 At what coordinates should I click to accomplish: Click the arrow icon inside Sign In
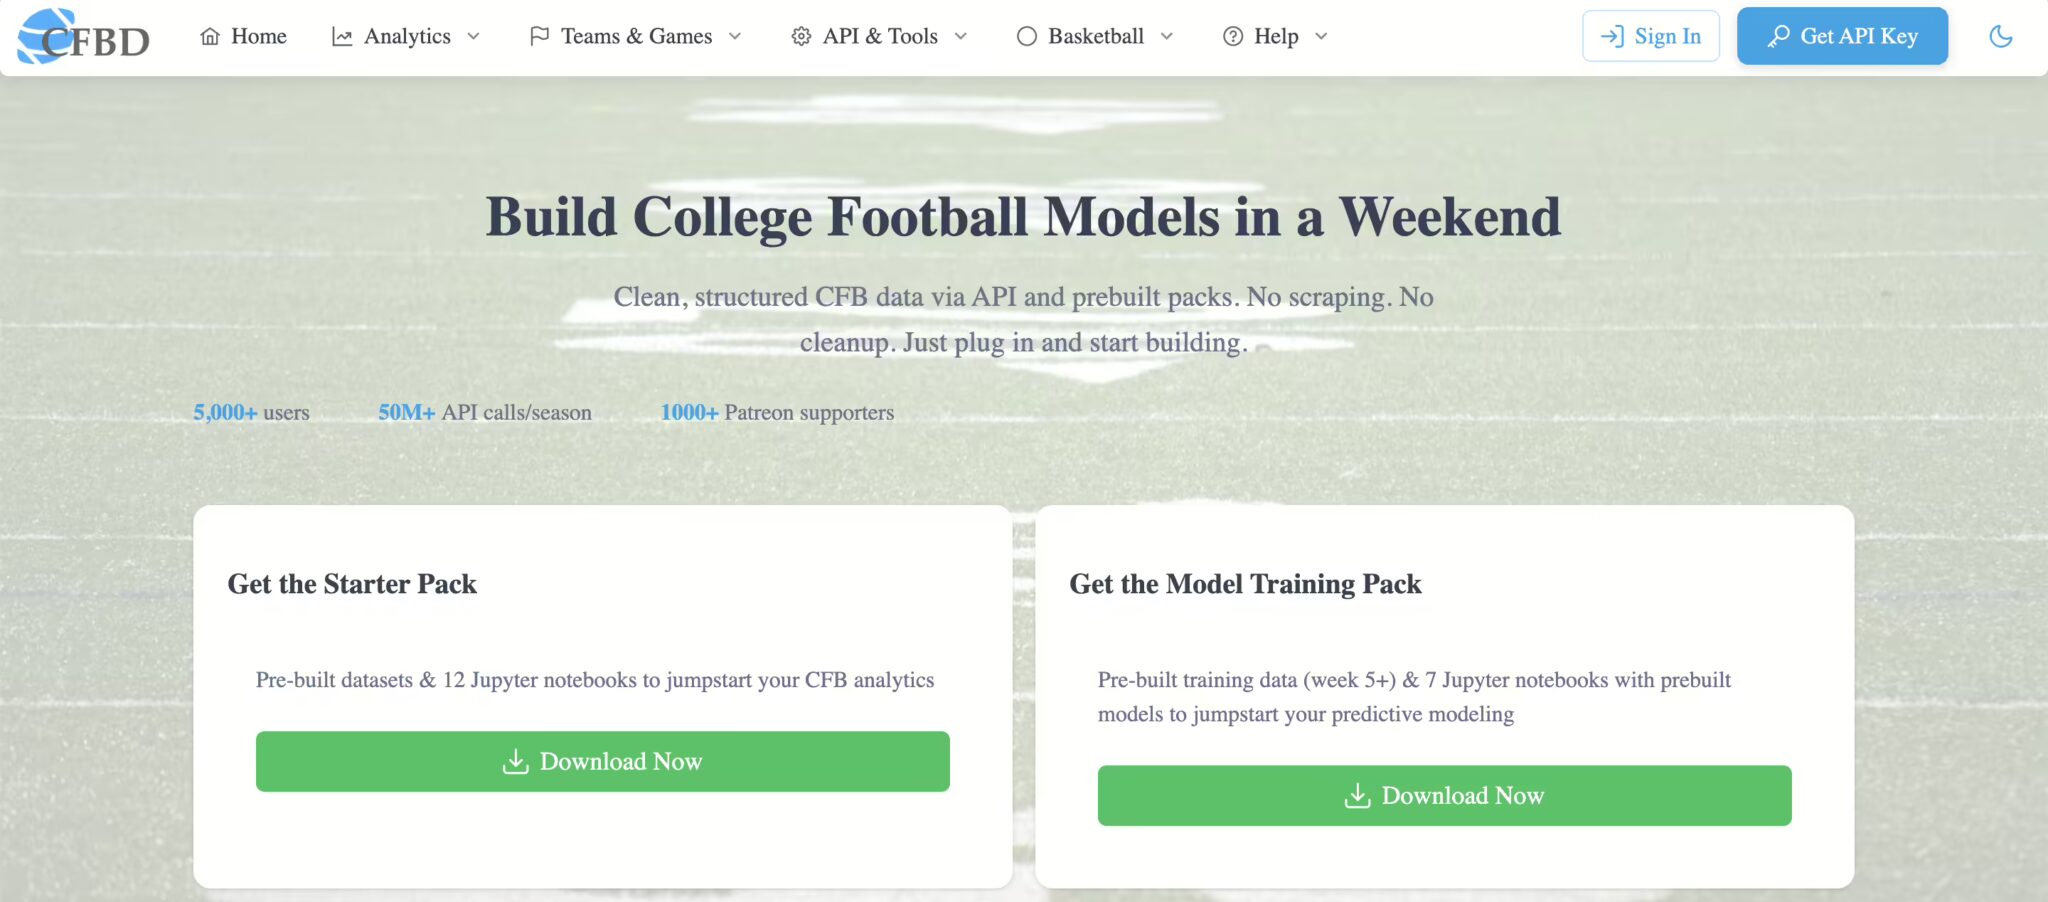(1613, 36)
